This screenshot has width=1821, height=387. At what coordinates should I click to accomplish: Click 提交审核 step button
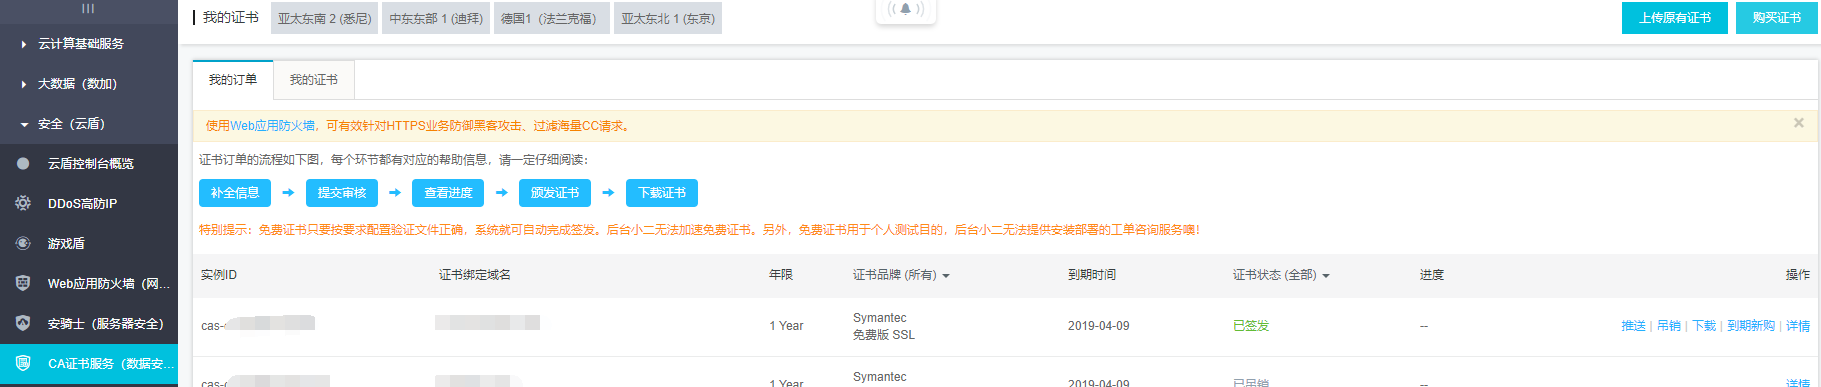(342, 193)
